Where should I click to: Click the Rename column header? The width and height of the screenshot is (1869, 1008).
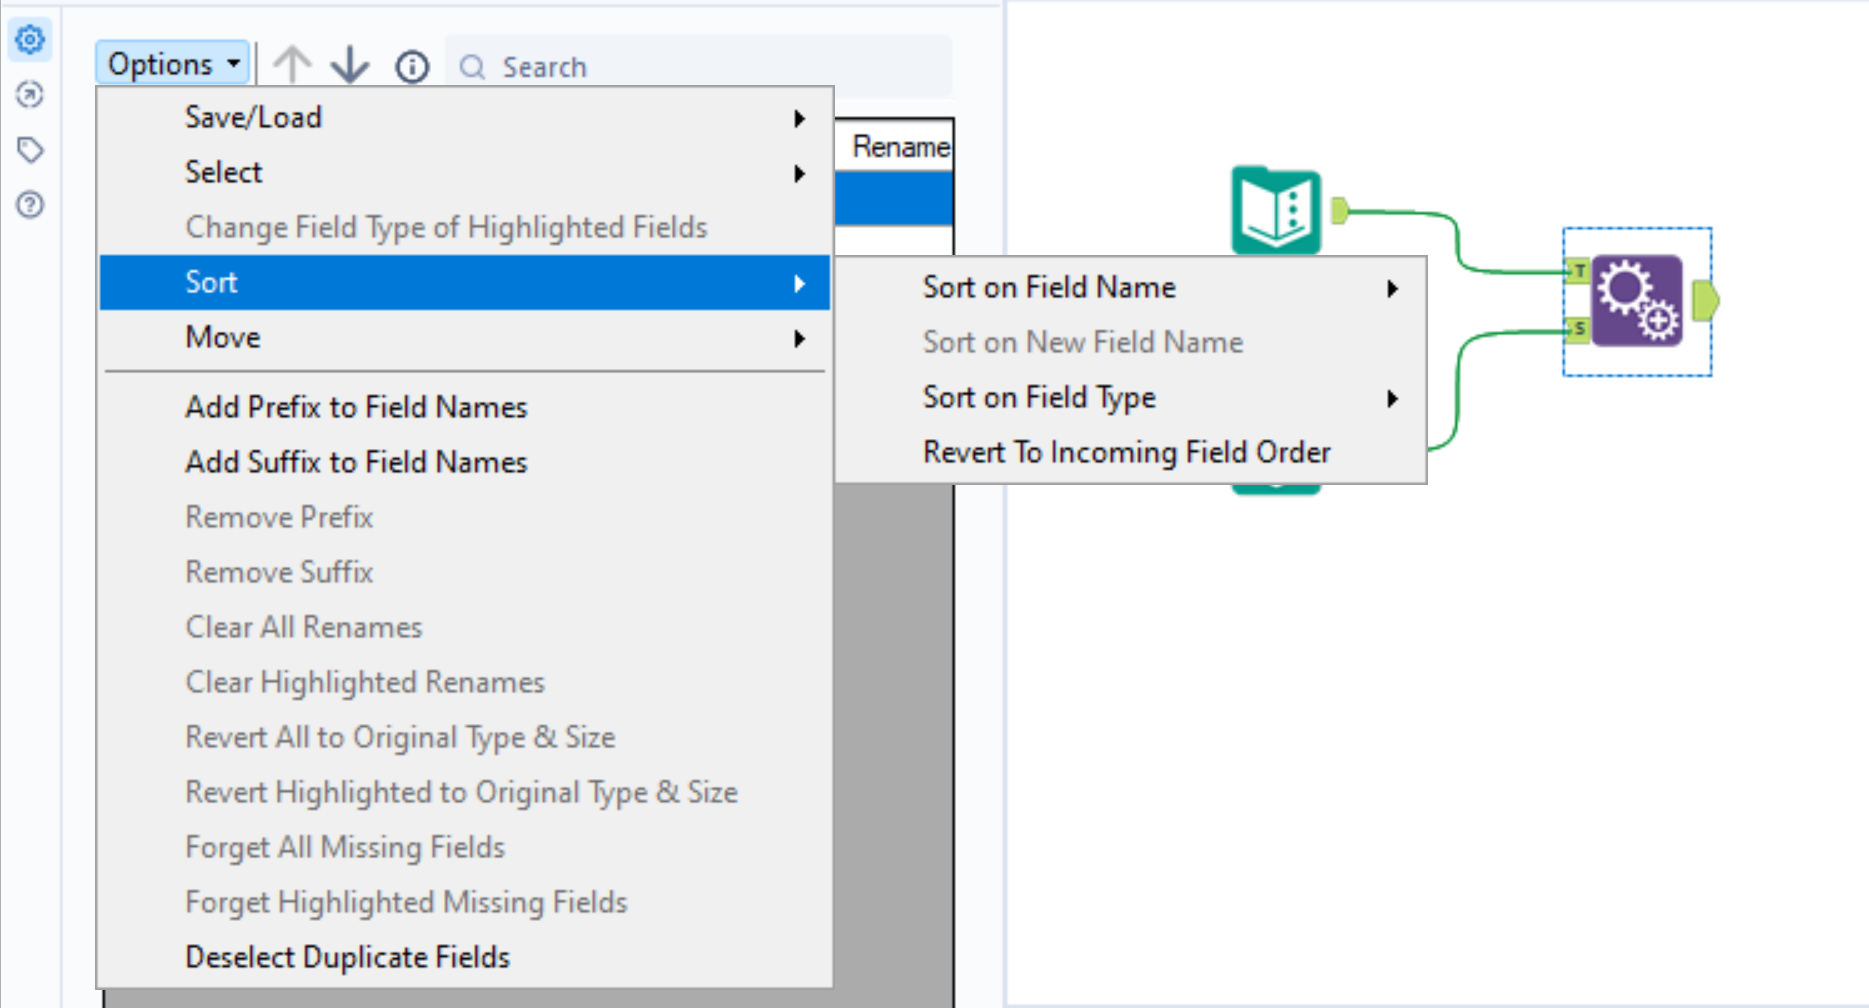pos(900,147)
